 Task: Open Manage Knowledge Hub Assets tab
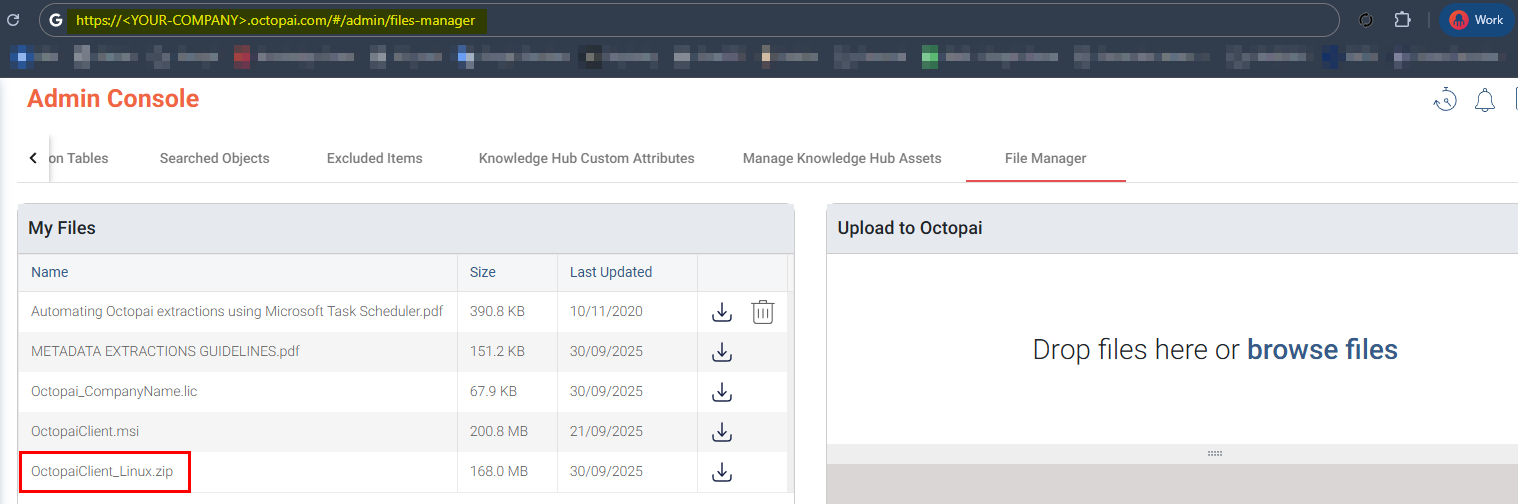pos(842,158)
